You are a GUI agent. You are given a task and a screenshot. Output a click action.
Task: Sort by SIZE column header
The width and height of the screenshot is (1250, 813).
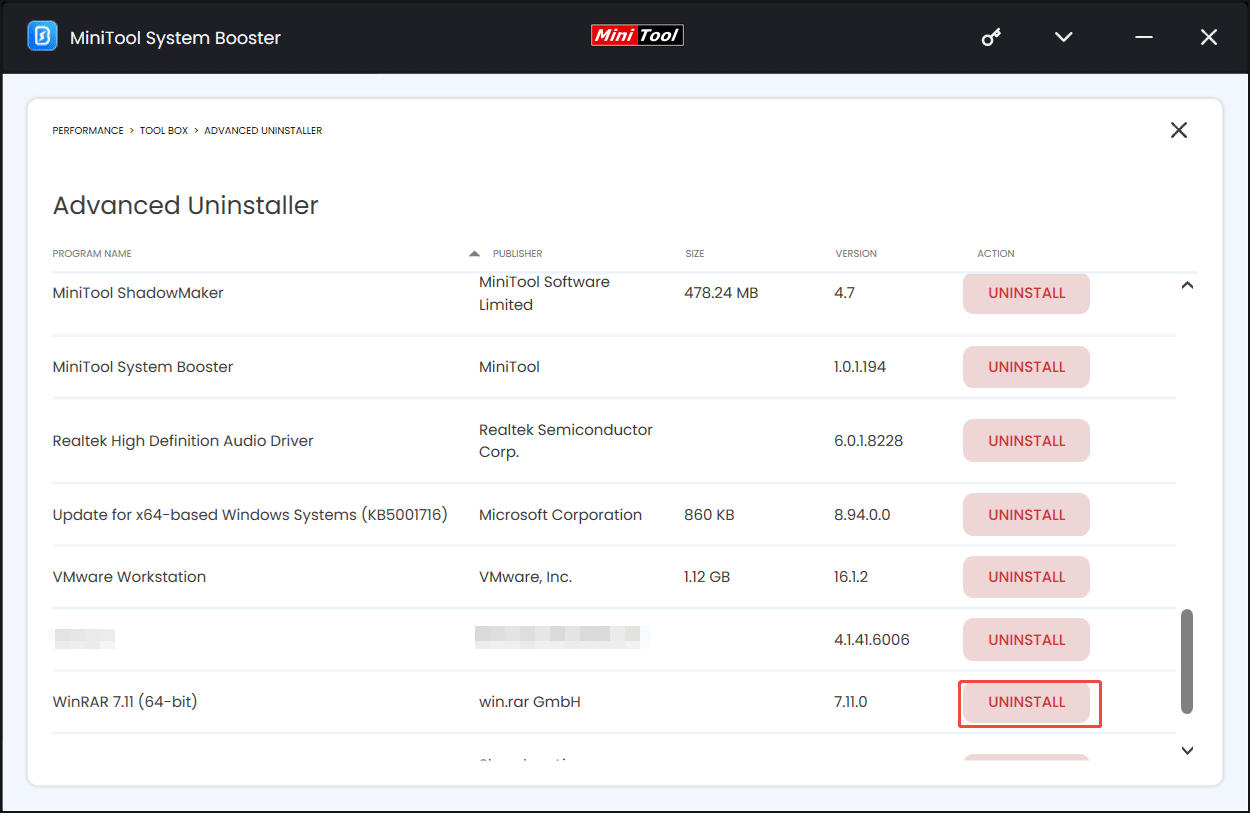[694, 254]
